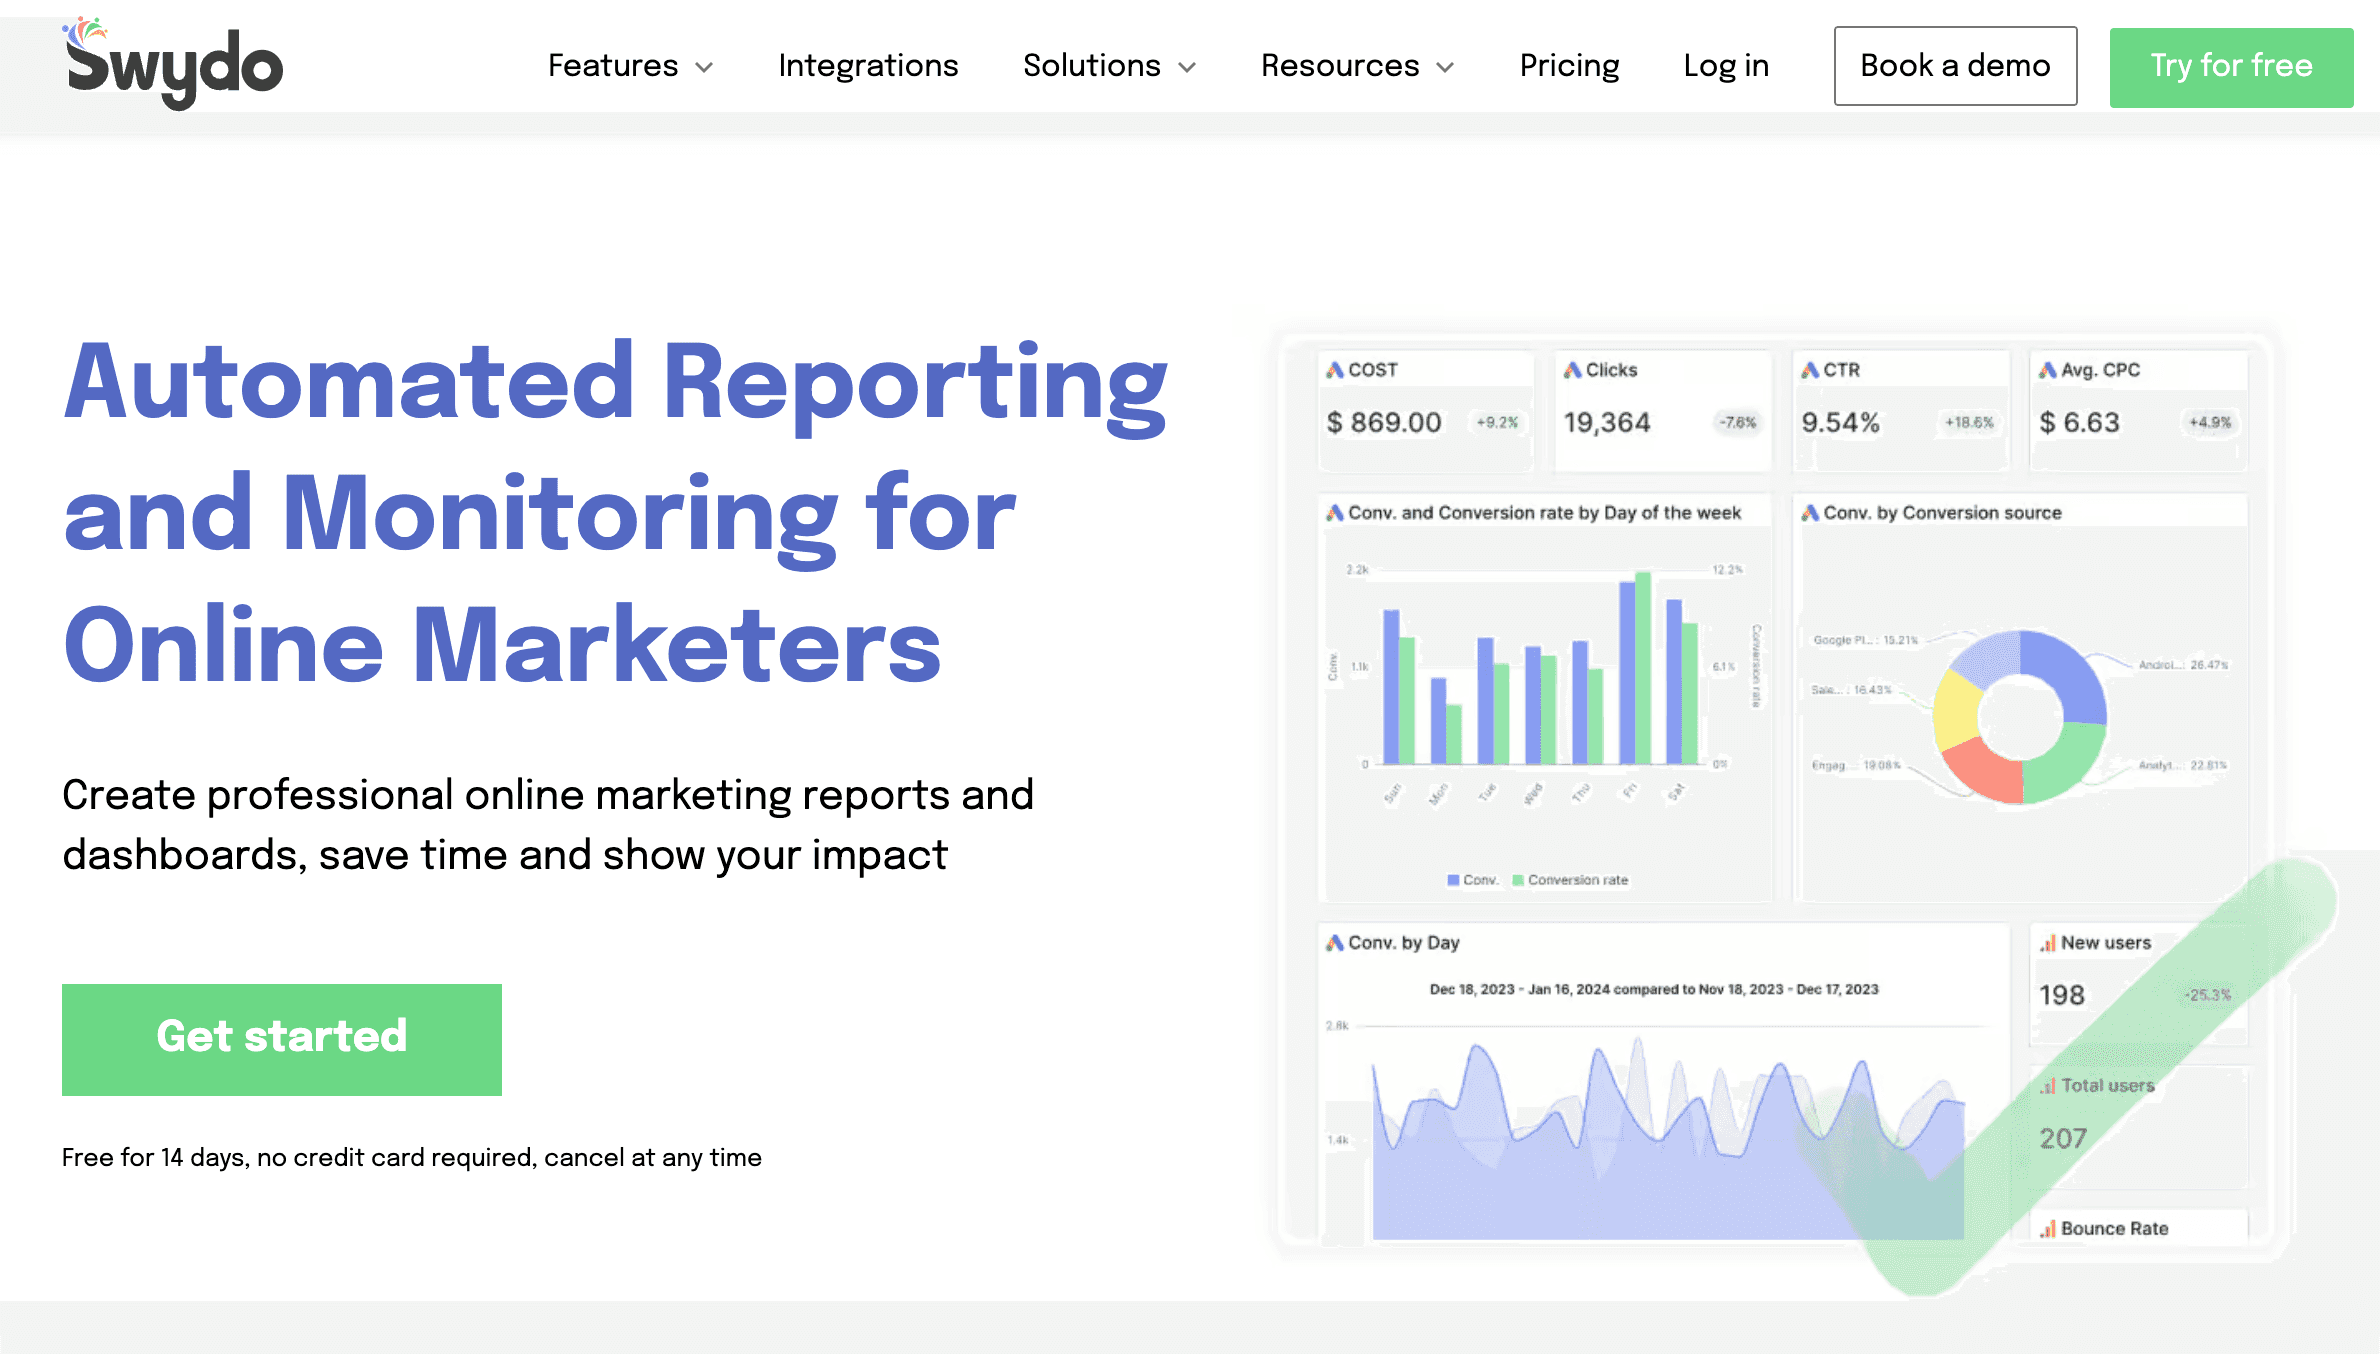Click the New users metric icon
This screenshot has height=1354, width=2380.
point(2048,943)
